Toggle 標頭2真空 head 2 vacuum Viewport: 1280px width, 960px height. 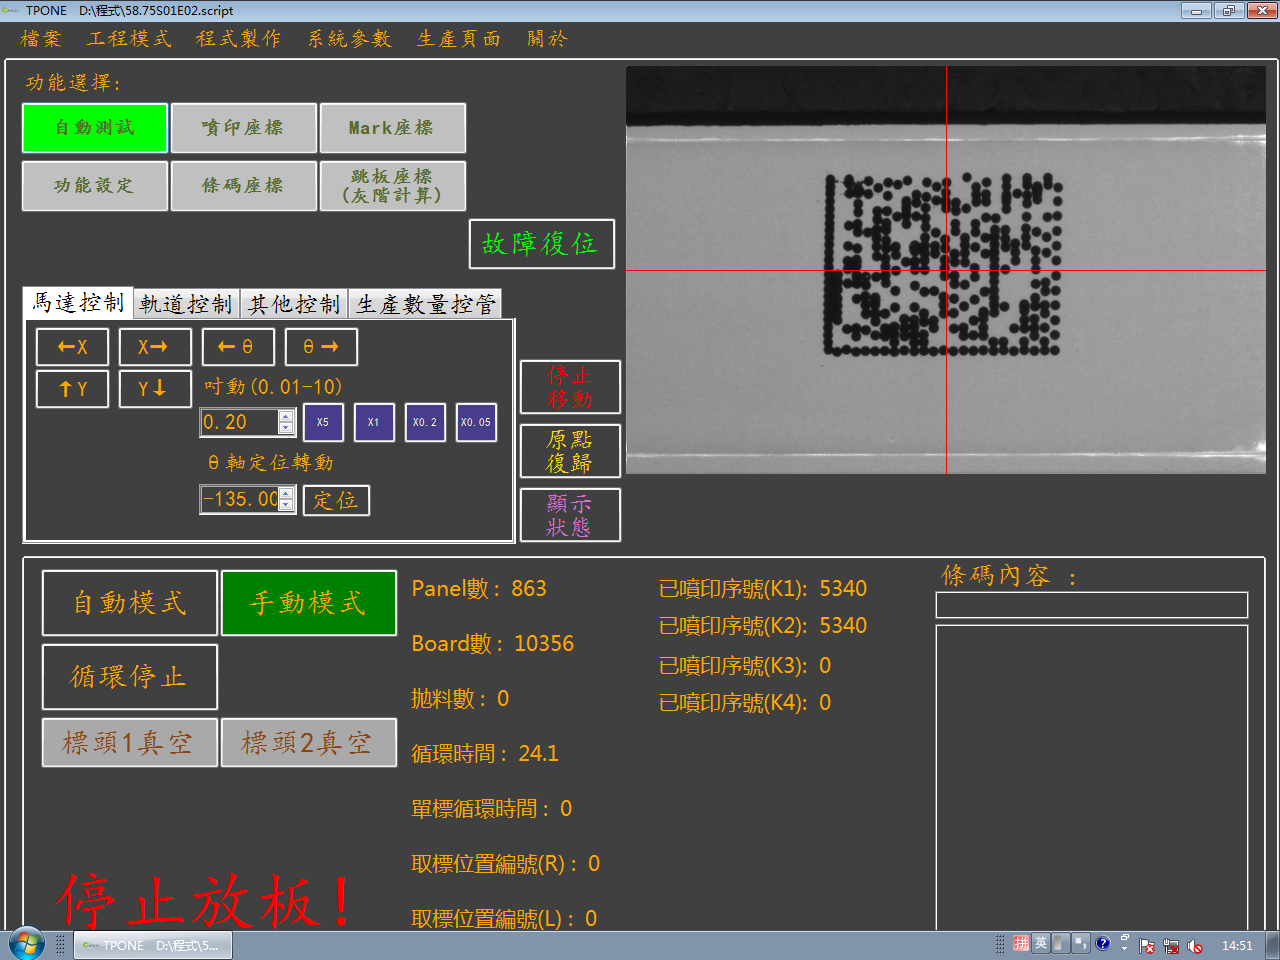pyautogui.click(x=309, y=743)
